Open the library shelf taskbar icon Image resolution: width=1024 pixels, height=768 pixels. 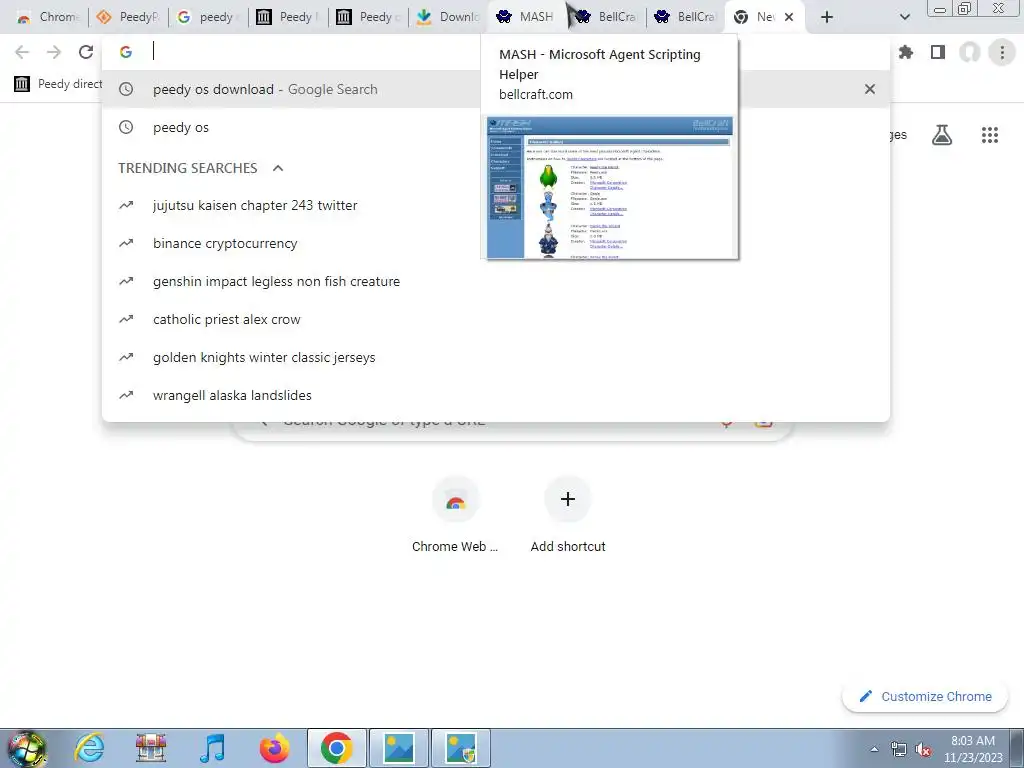pos(150,748)
